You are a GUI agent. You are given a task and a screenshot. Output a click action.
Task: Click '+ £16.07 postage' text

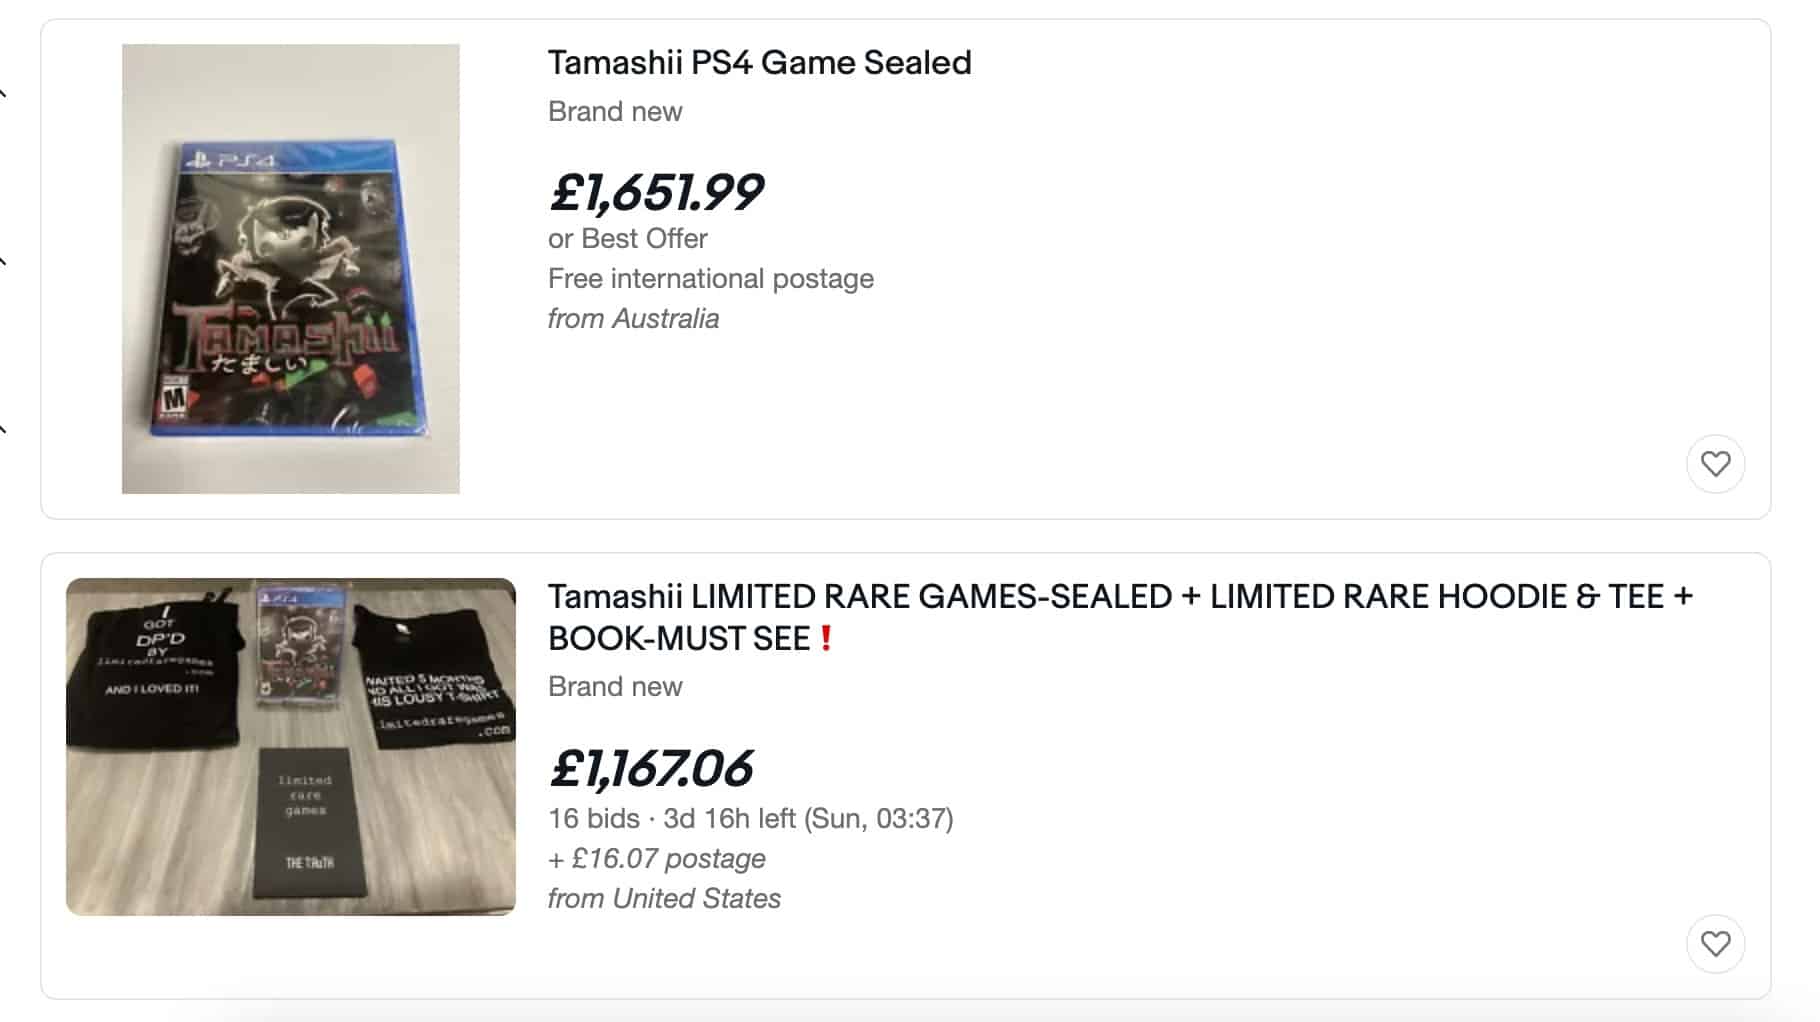pos(657,859)
